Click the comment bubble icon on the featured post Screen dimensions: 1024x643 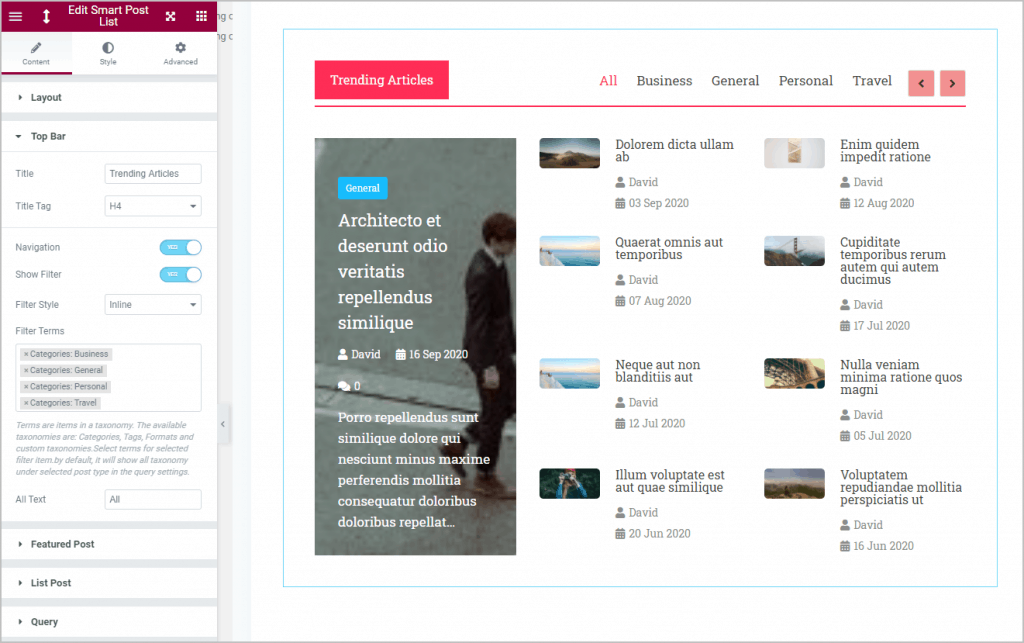[343, 385]
